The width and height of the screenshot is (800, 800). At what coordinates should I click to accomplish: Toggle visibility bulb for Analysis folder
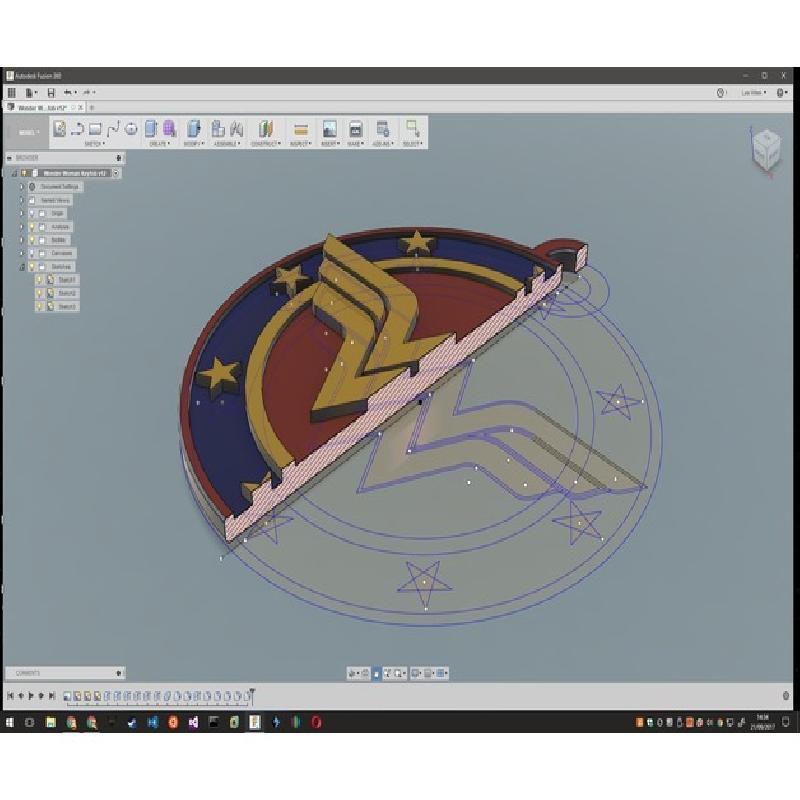coord(32,227)
